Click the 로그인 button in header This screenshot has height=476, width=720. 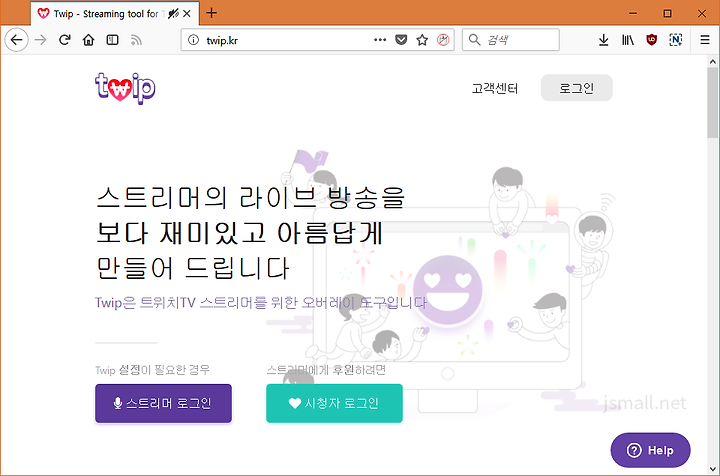(x=576, y=88)
